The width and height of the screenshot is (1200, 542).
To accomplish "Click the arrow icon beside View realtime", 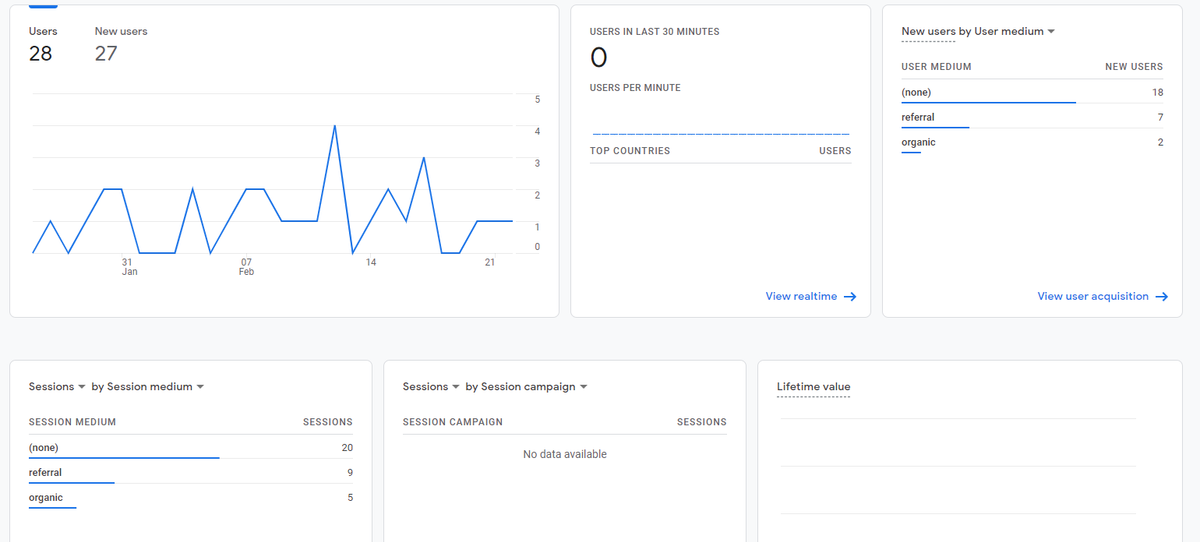I will coord(850,297).
